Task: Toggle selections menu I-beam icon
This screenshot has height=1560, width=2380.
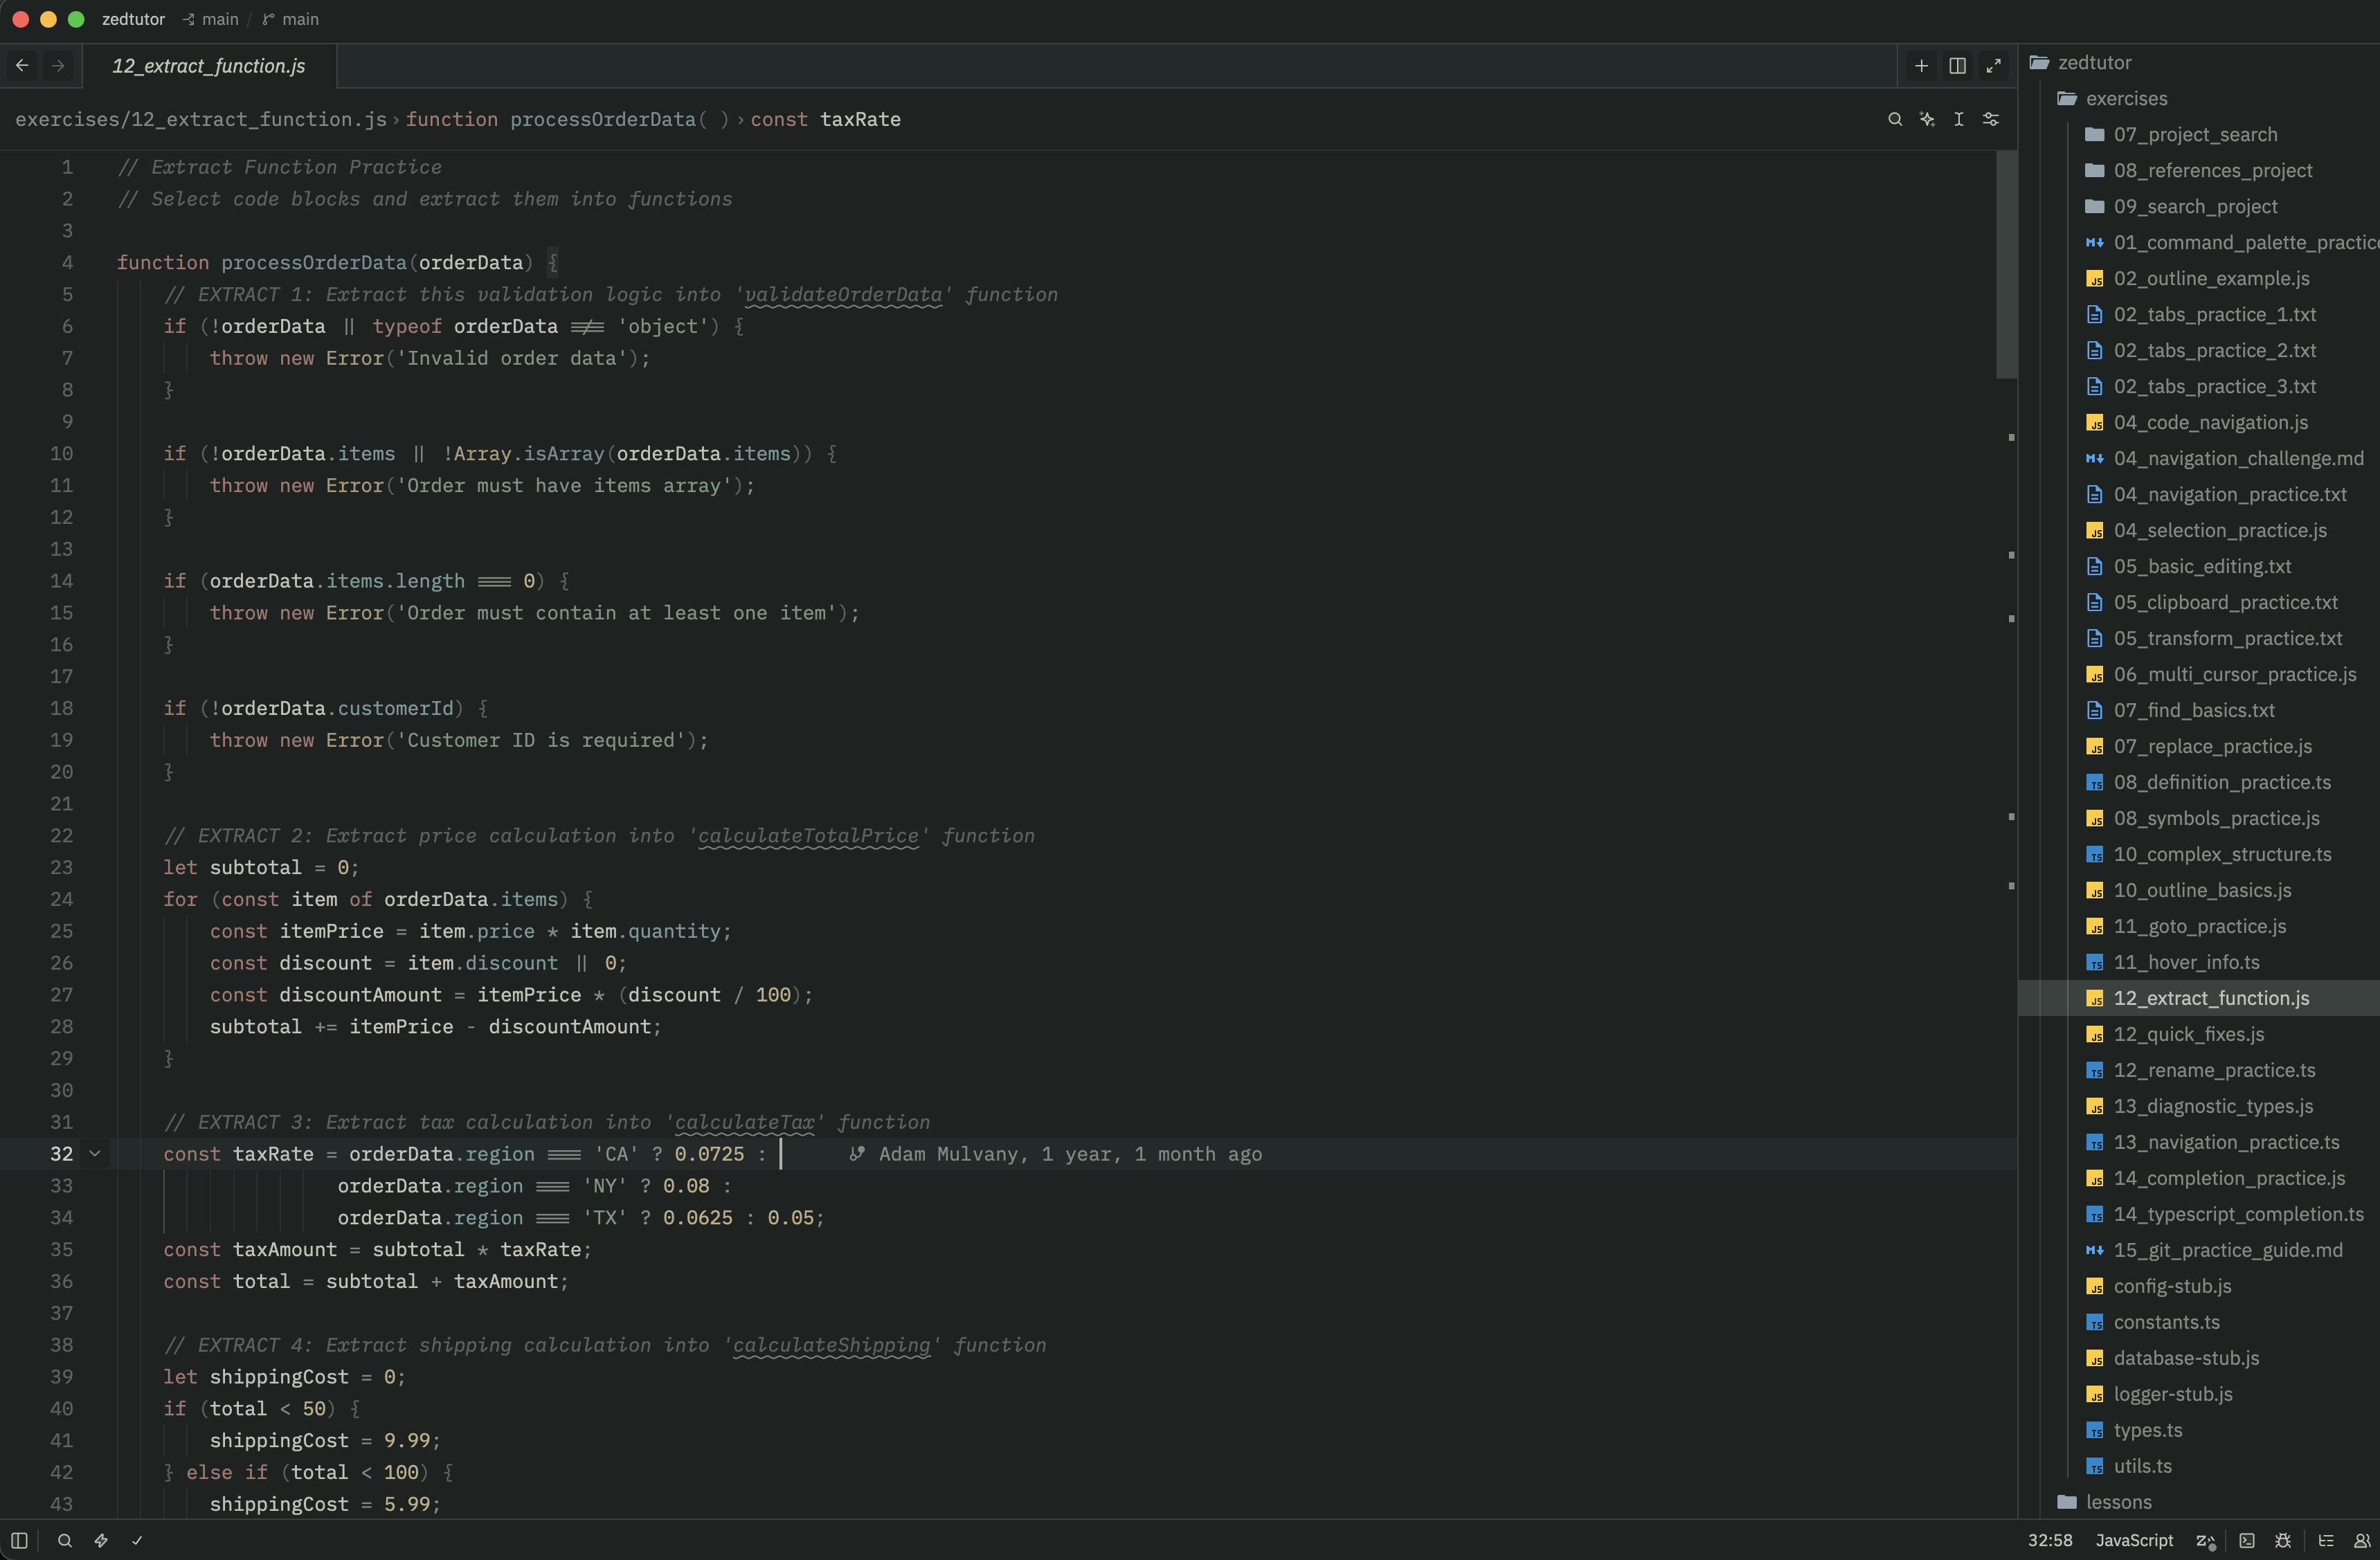Action: pos(1958,119)
